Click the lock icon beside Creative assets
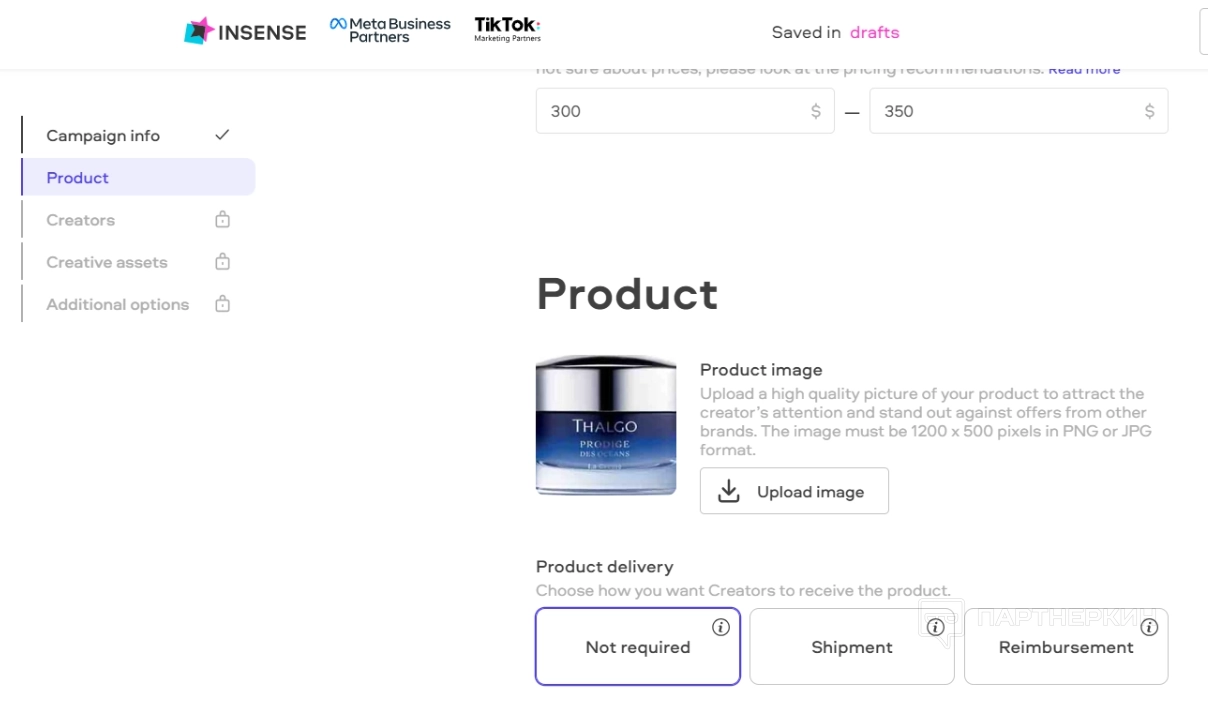The image size is (1208, 701). click(223, 261)
